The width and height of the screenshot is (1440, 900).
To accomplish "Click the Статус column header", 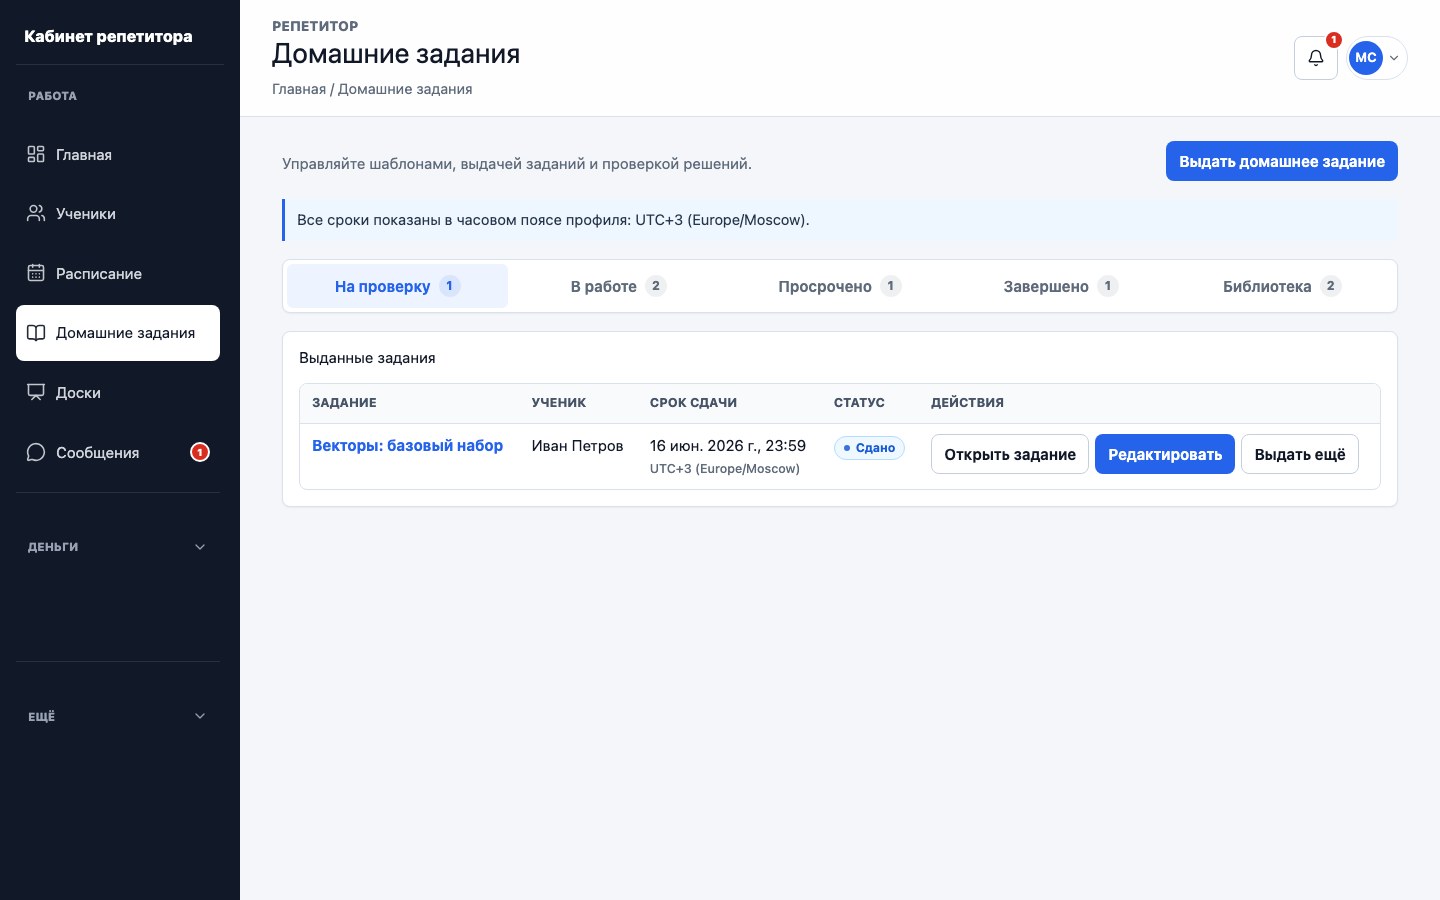I will 859,403.
